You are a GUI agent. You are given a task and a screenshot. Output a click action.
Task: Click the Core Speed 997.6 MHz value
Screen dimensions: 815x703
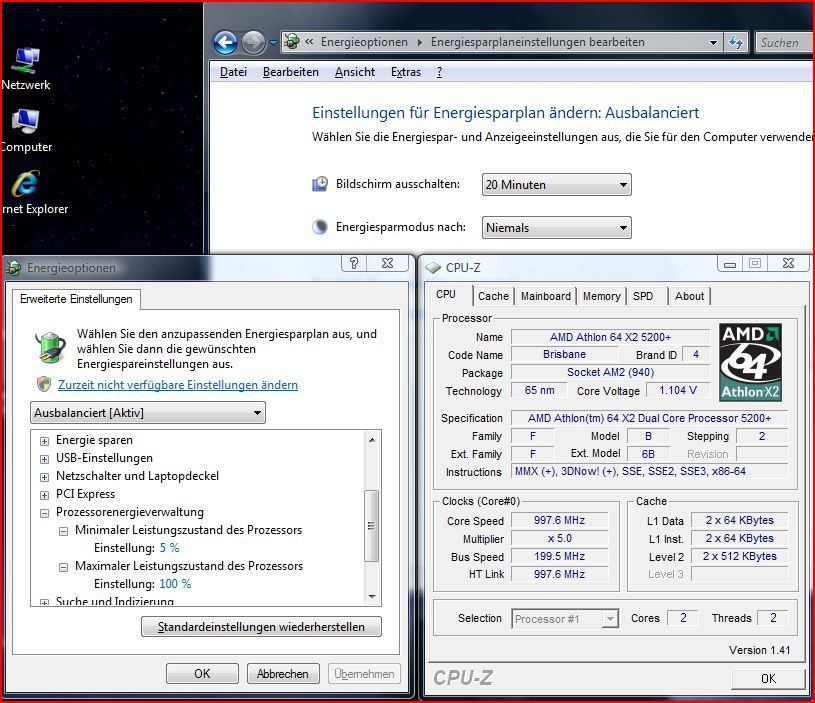pyautogui.click(x=559, y=520)
